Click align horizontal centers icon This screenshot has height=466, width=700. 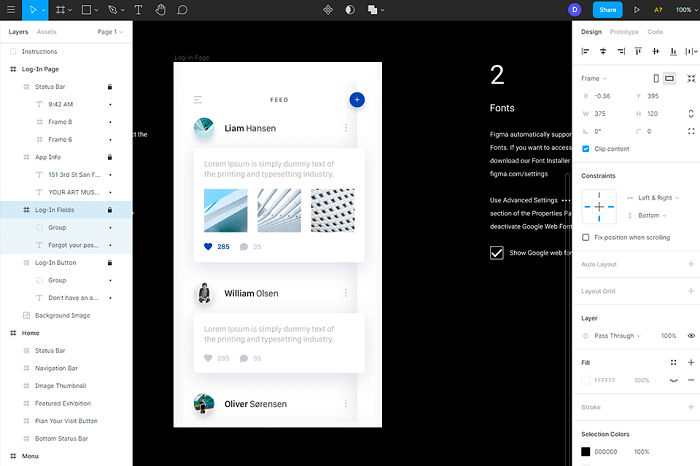(603, 51)
